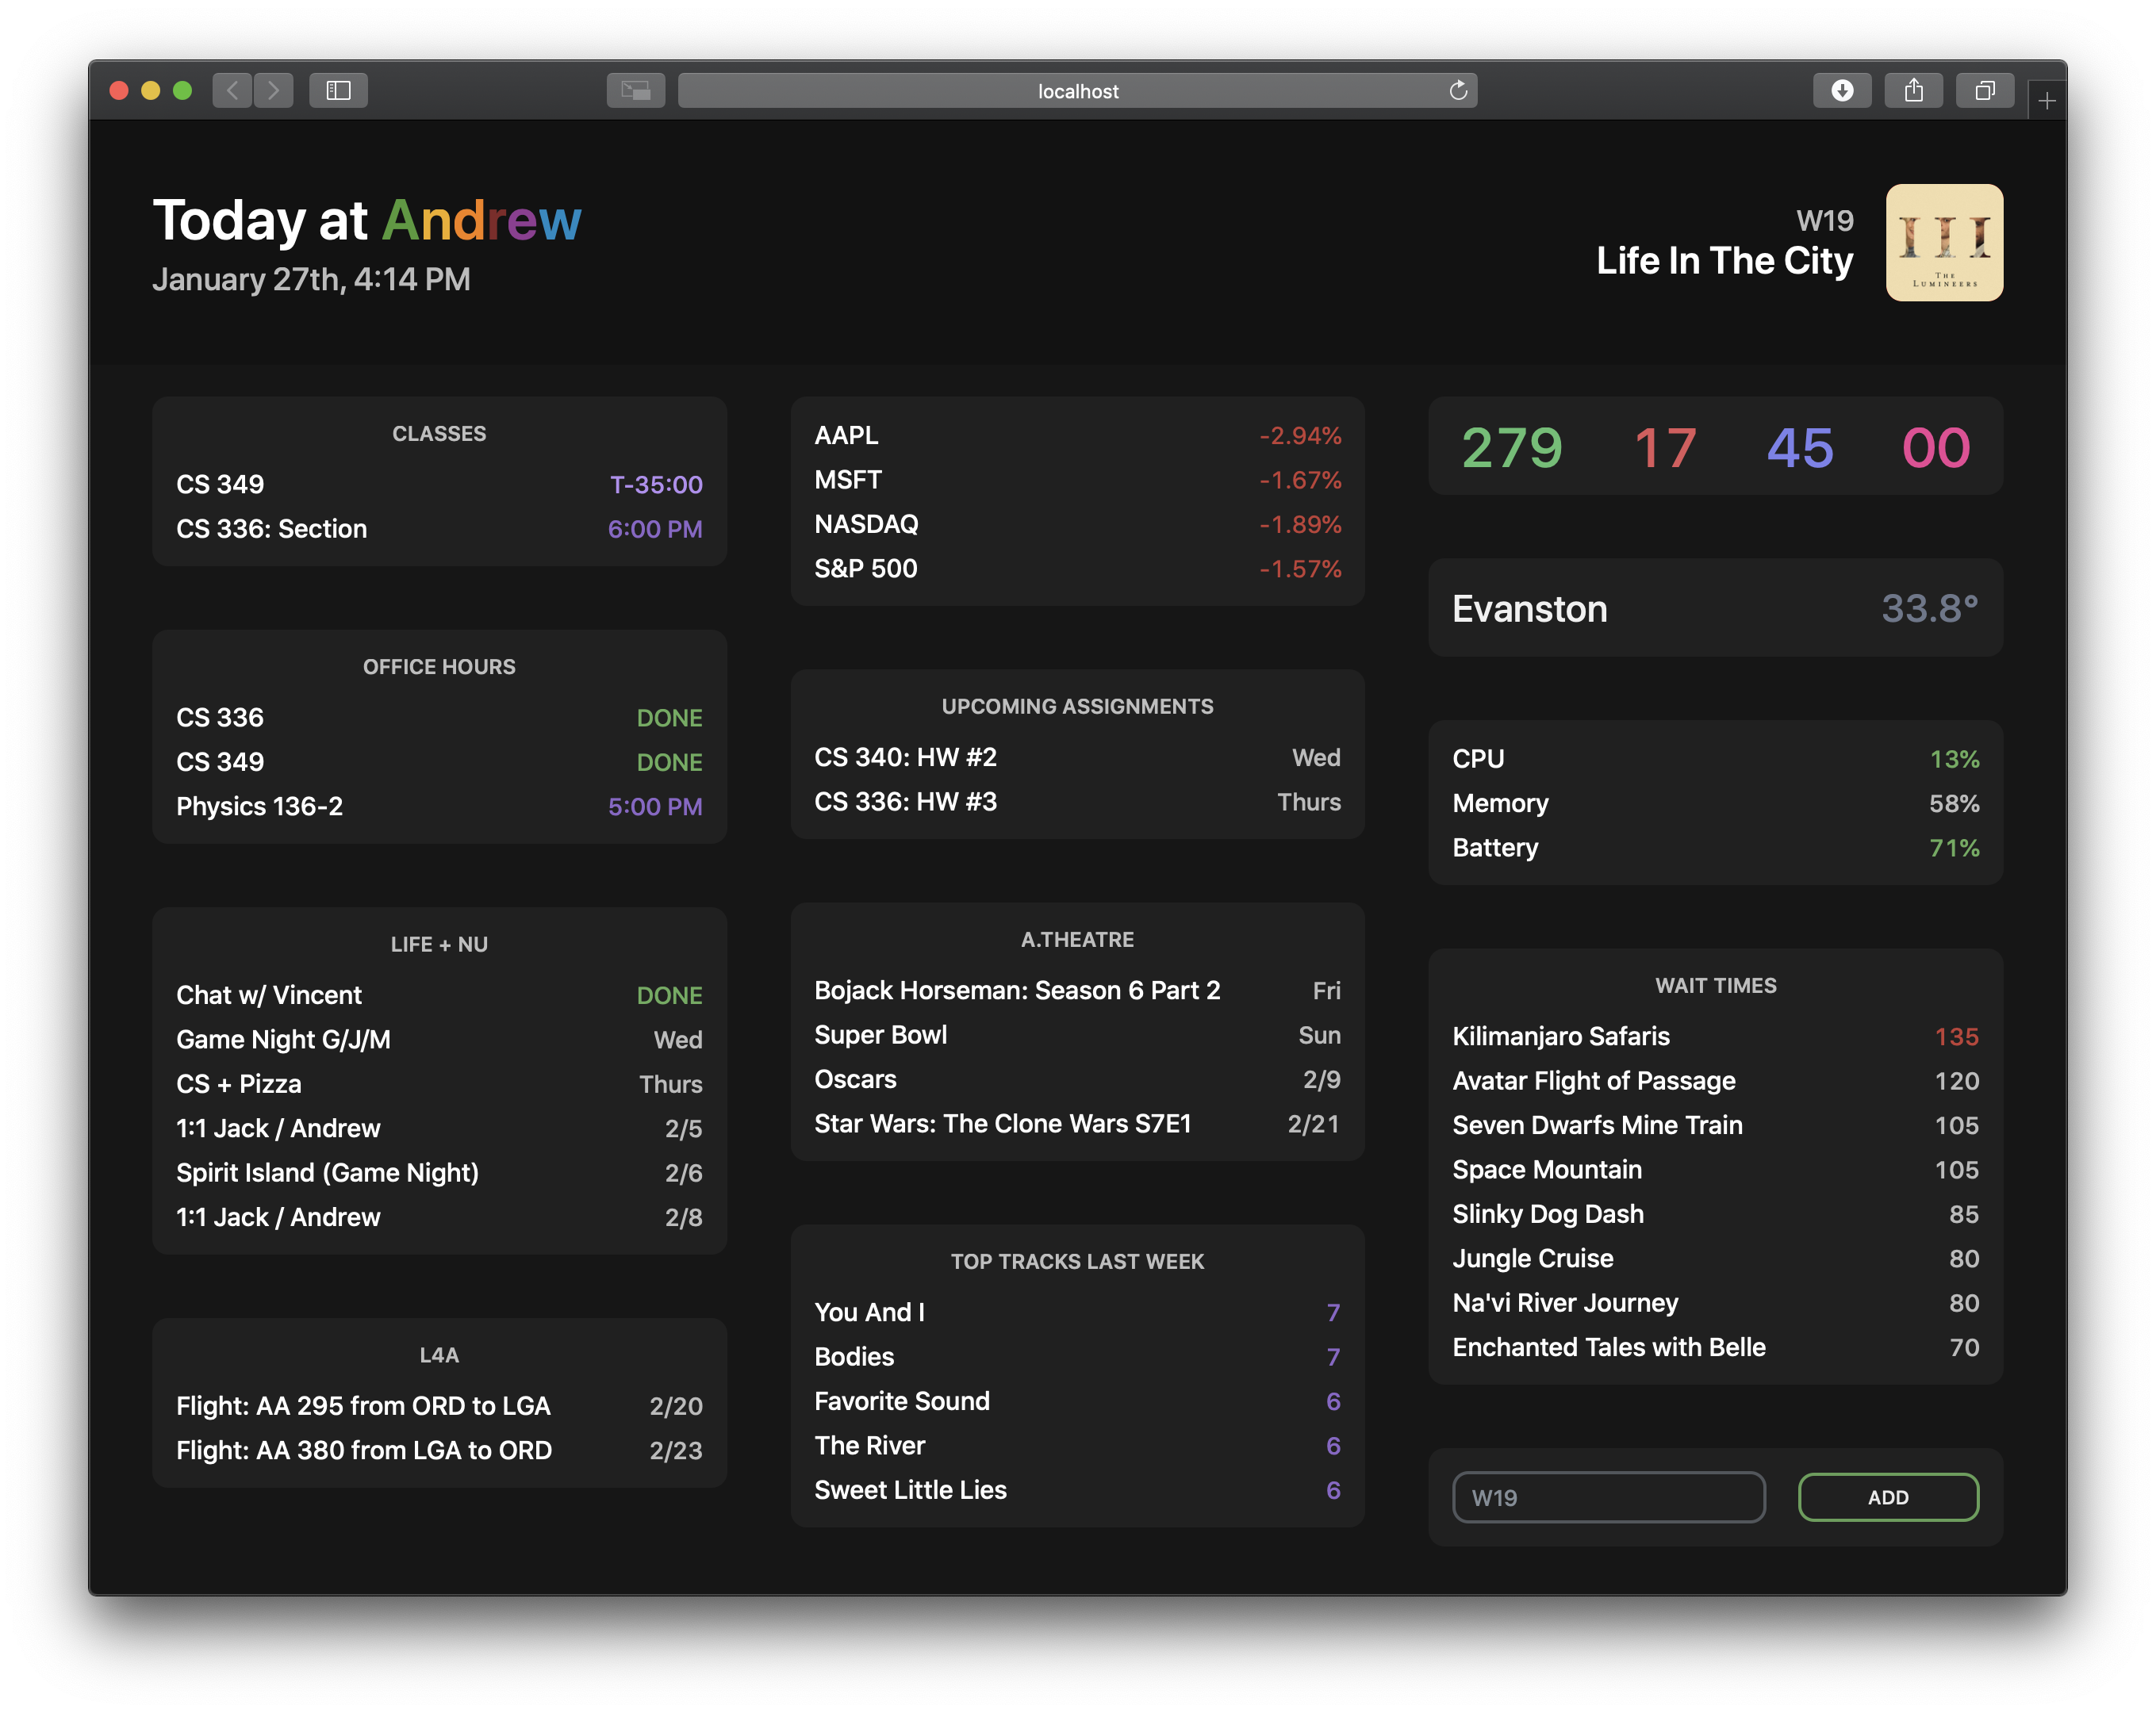Click the Evanston weather card
This screenshot has width=2156, height=1713.
1714,608
